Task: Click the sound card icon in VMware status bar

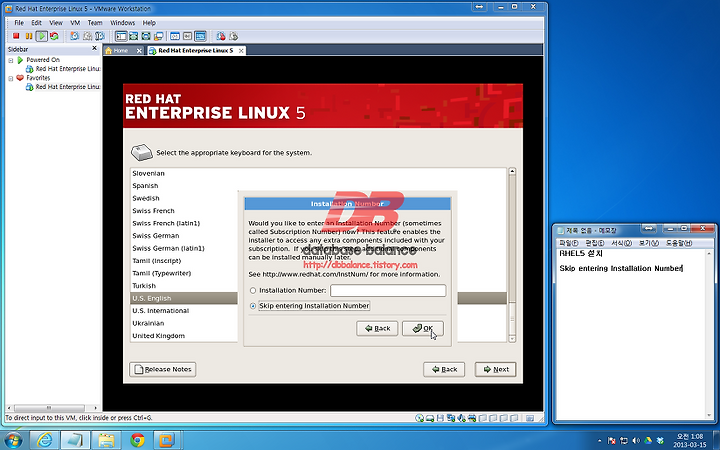Action: pos(461,418)
